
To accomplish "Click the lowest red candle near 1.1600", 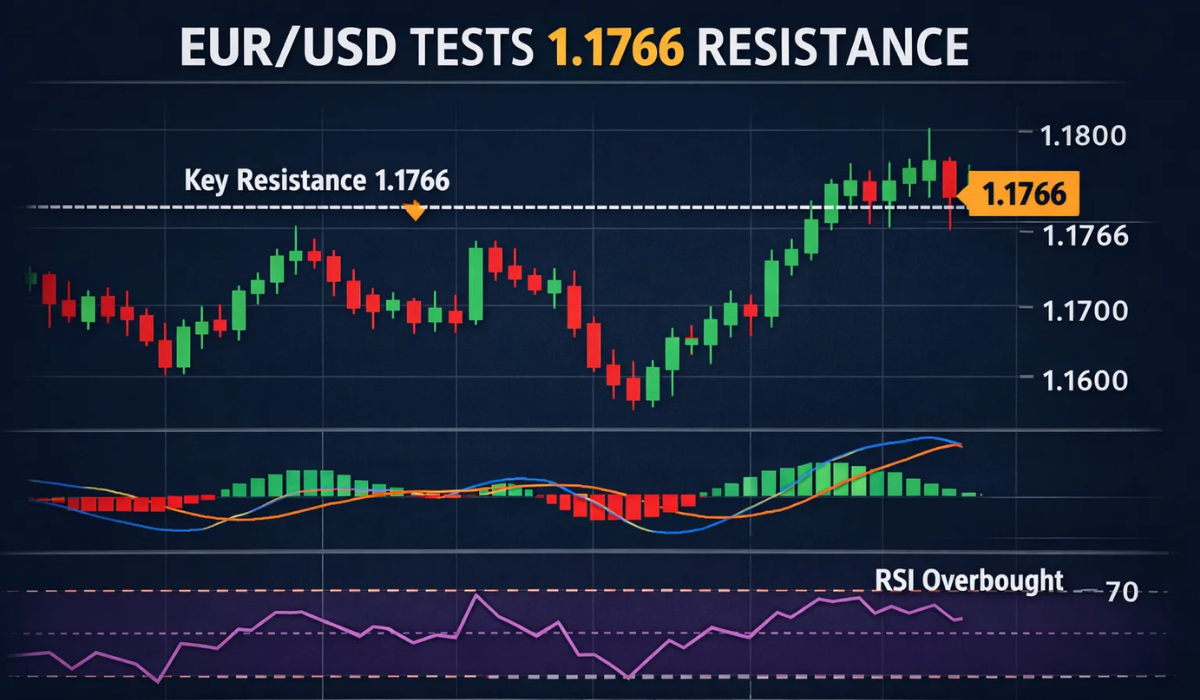I will (x=632, y=388).
